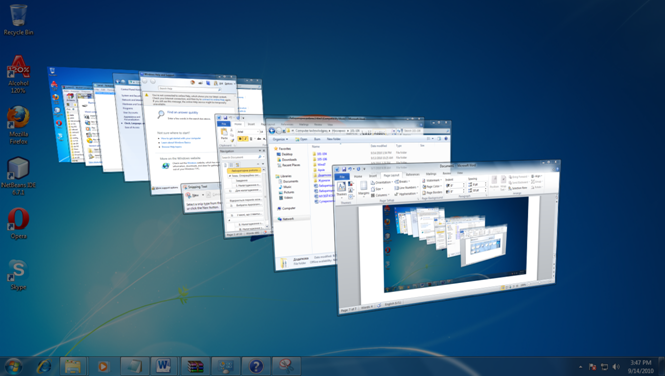Select Network in Explorer navigation pane
The height and width of the screenshot is (377, 666).
click(288, 219)
